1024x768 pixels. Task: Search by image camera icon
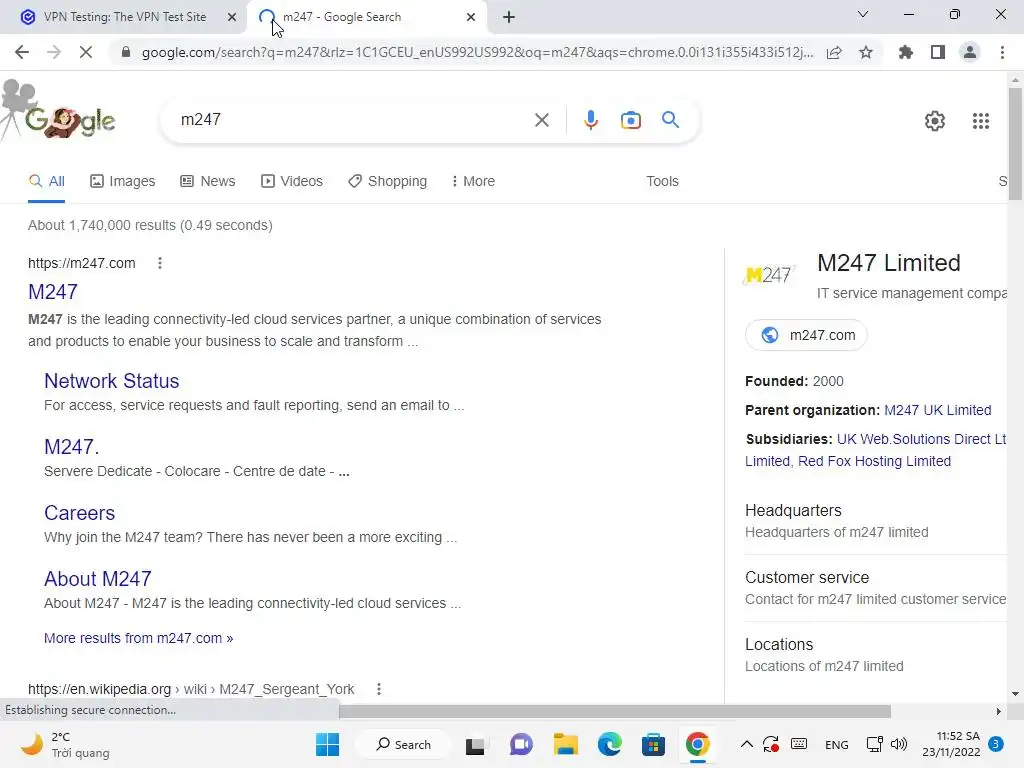click(x=630, y=120)
